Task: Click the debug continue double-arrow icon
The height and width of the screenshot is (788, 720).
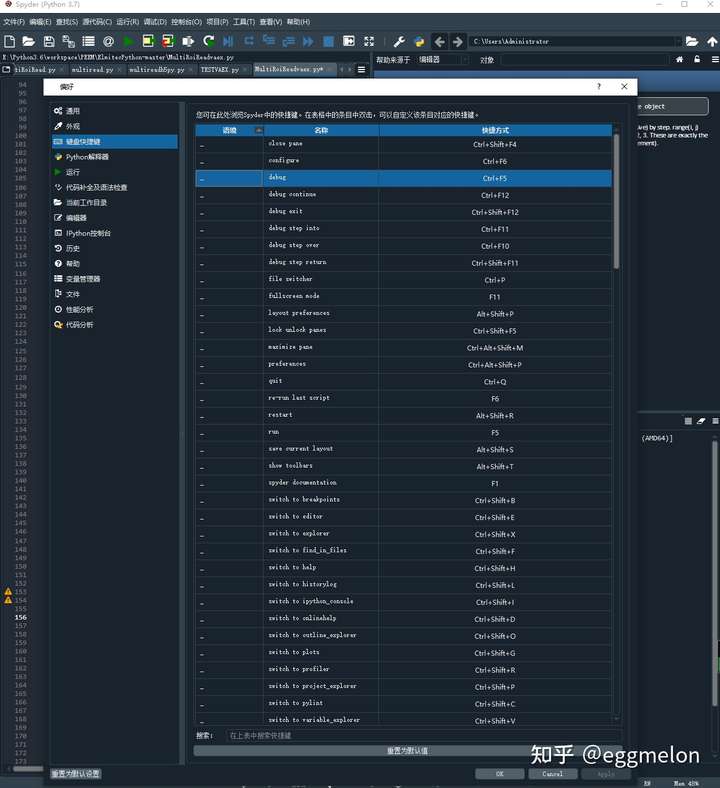Action: pos(308,41)
